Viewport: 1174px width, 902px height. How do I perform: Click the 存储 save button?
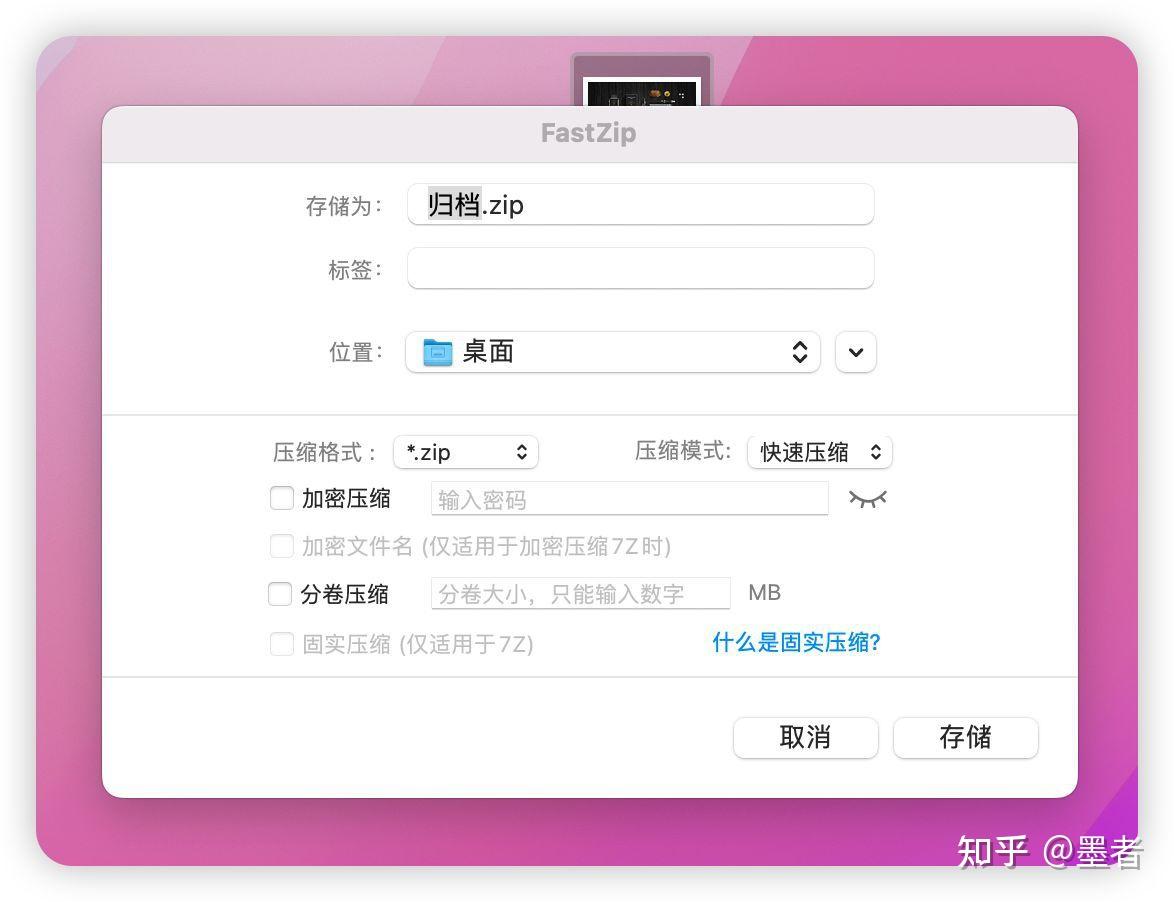coord(965,737)
